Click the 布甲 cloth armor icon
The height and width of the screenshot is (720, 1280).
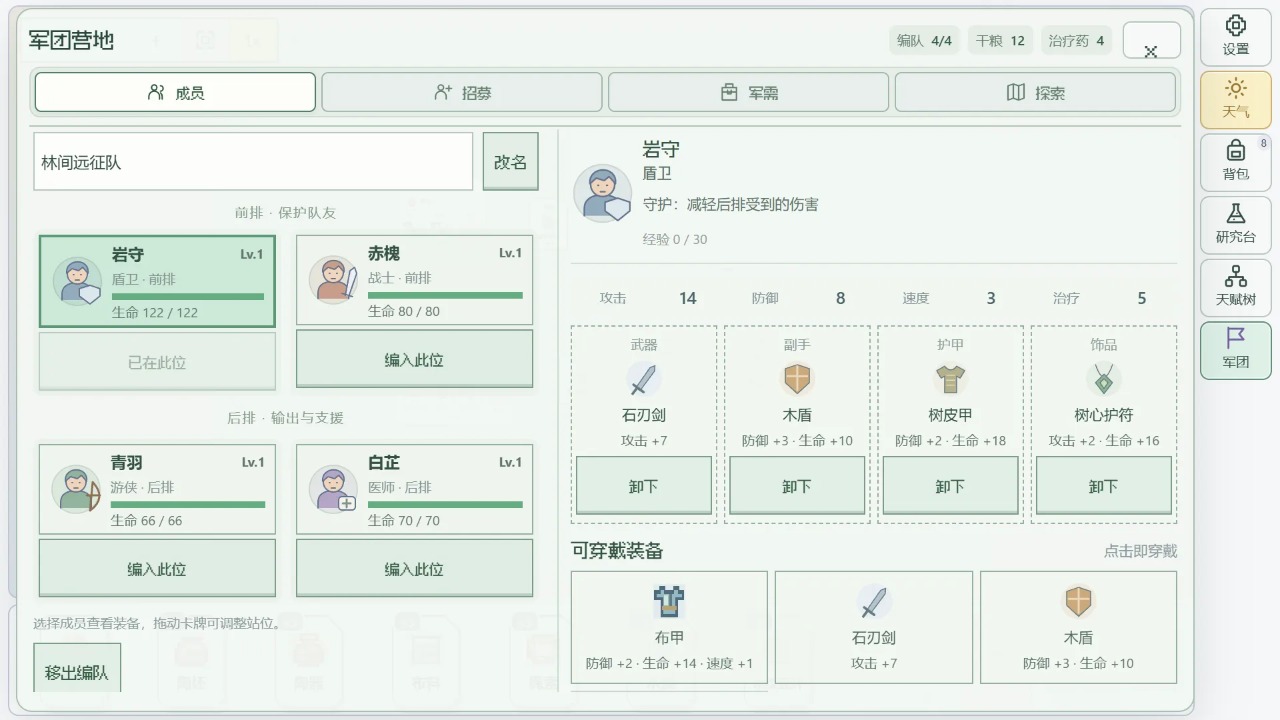[x=669, y=602]
